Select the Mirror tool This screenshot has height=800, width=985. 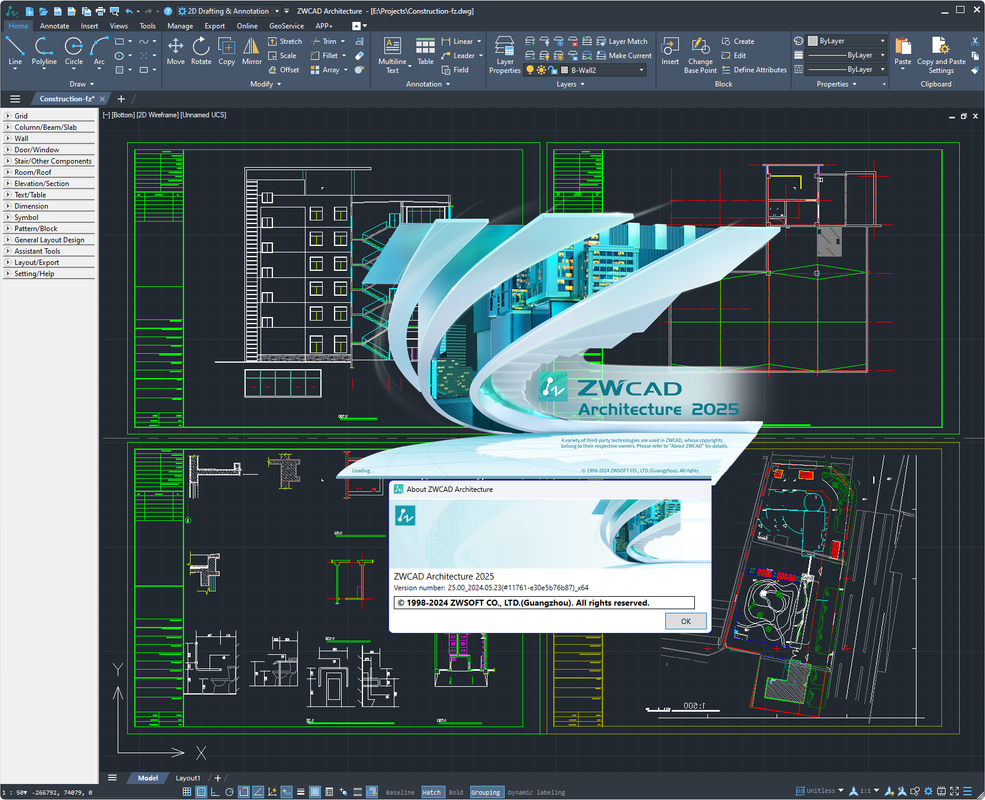(252, 51)
